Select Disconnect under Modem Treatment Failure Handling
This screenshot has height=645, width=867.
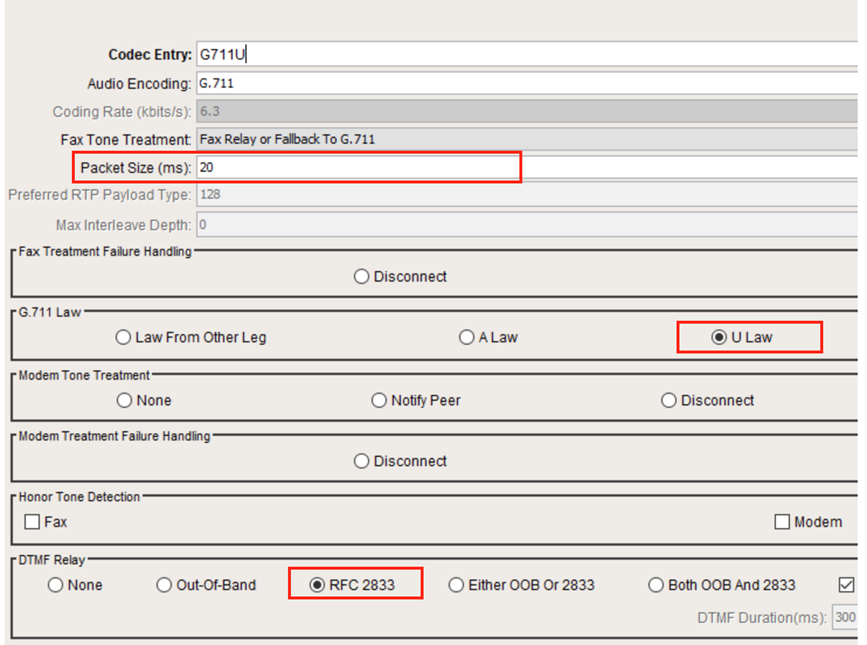tap(362, 462)
